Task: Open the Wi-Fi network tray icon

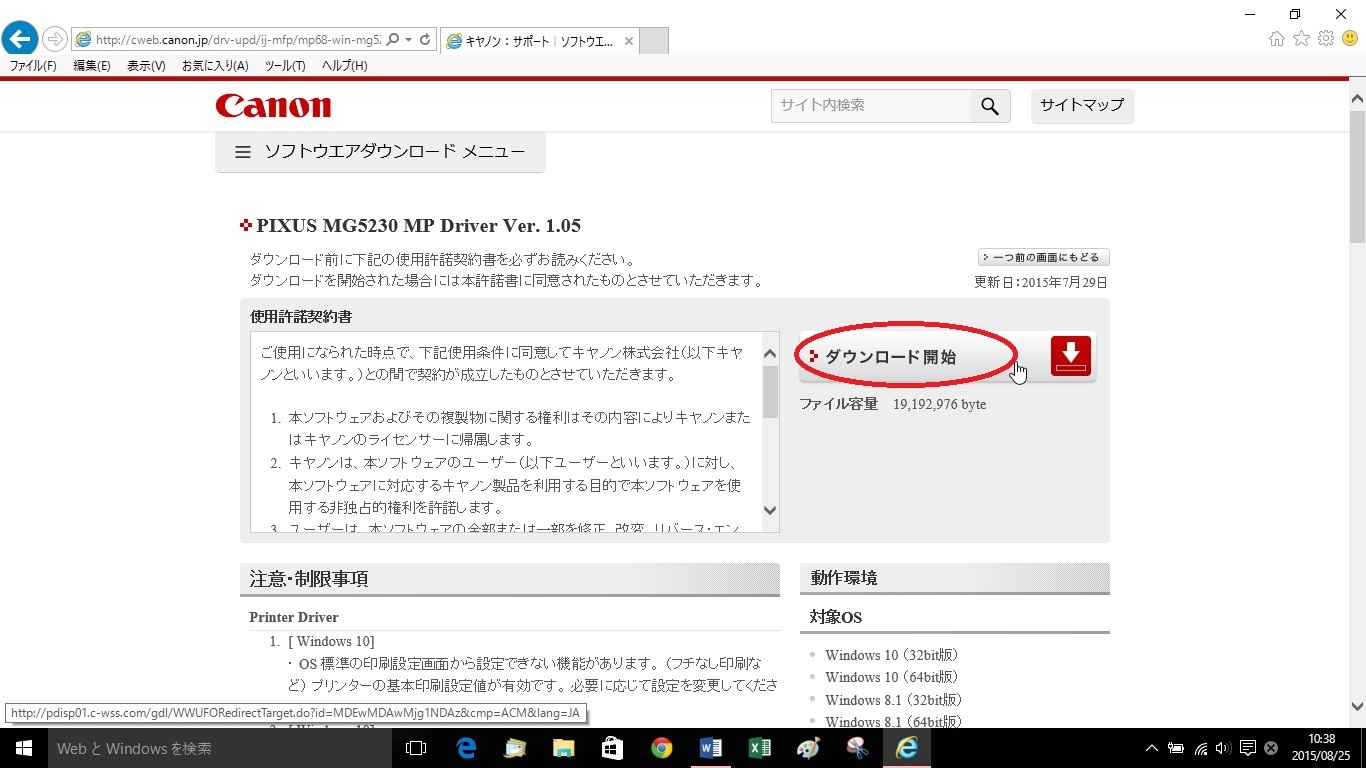Action: [x=1201, y=748]
